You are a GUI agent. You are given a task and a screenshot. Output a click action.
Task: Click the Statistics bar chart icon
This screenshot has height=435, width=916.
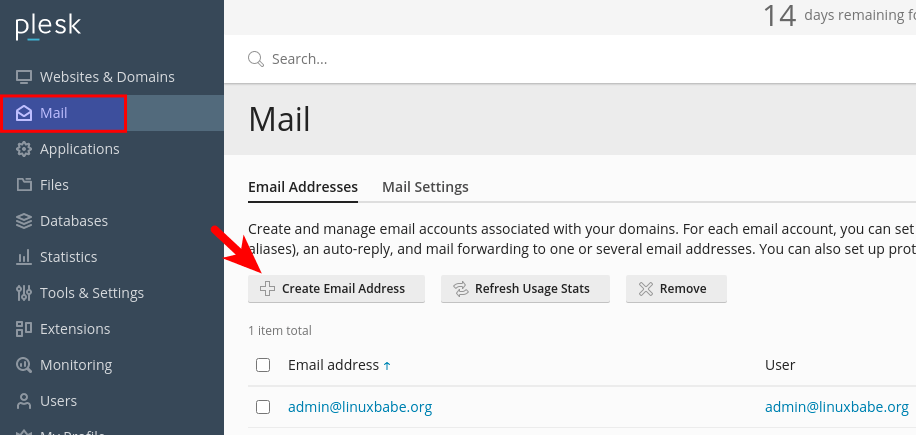pos(24,257)
